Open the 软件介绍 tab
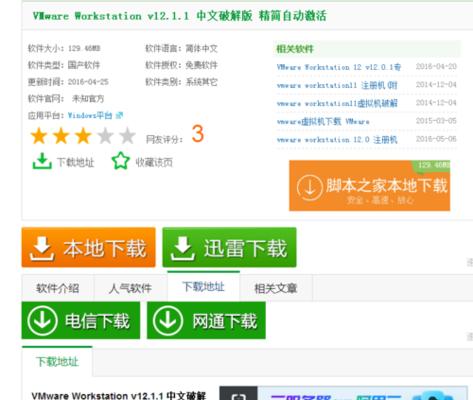Screen dimensions: 473x400 click(58, 288)
